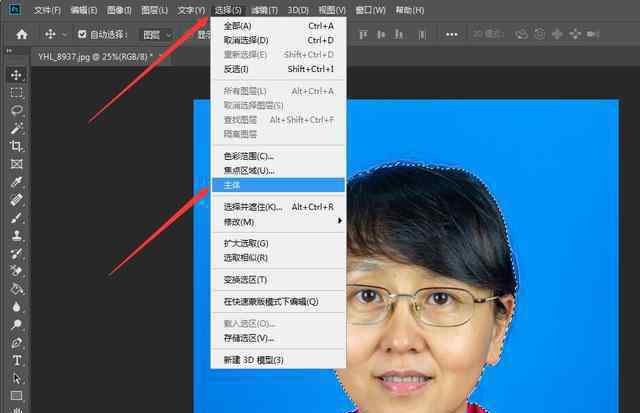Choose 焦点区域(U)... menu item

278,170
